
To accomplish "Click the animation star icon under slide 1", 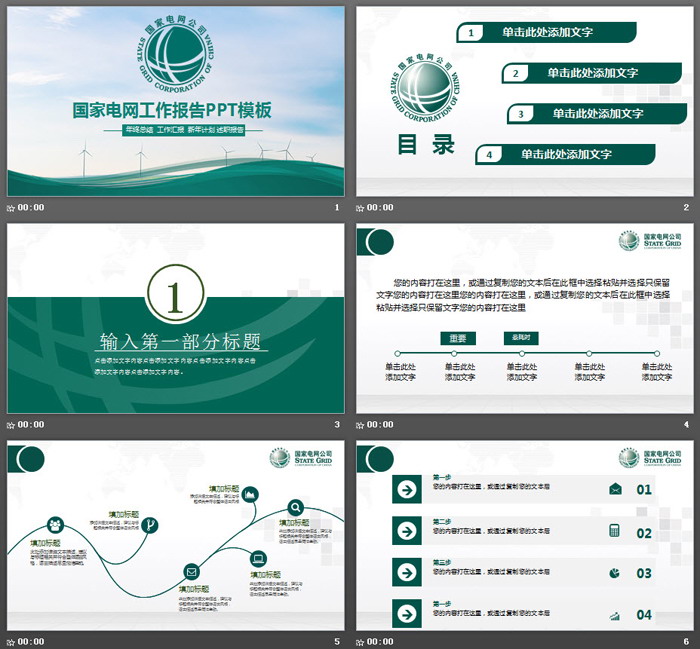I will click(x=11, y=208).
